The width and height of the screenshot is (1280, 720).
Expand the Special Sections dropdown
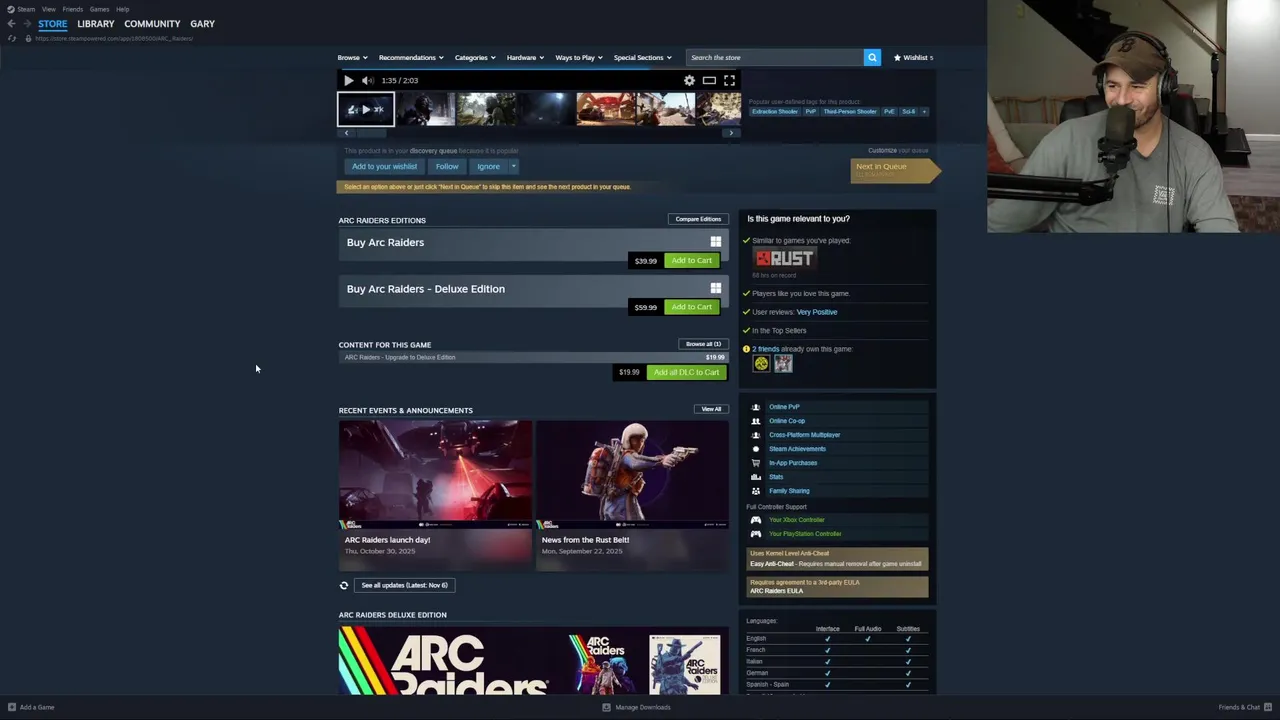pos(643,57)
